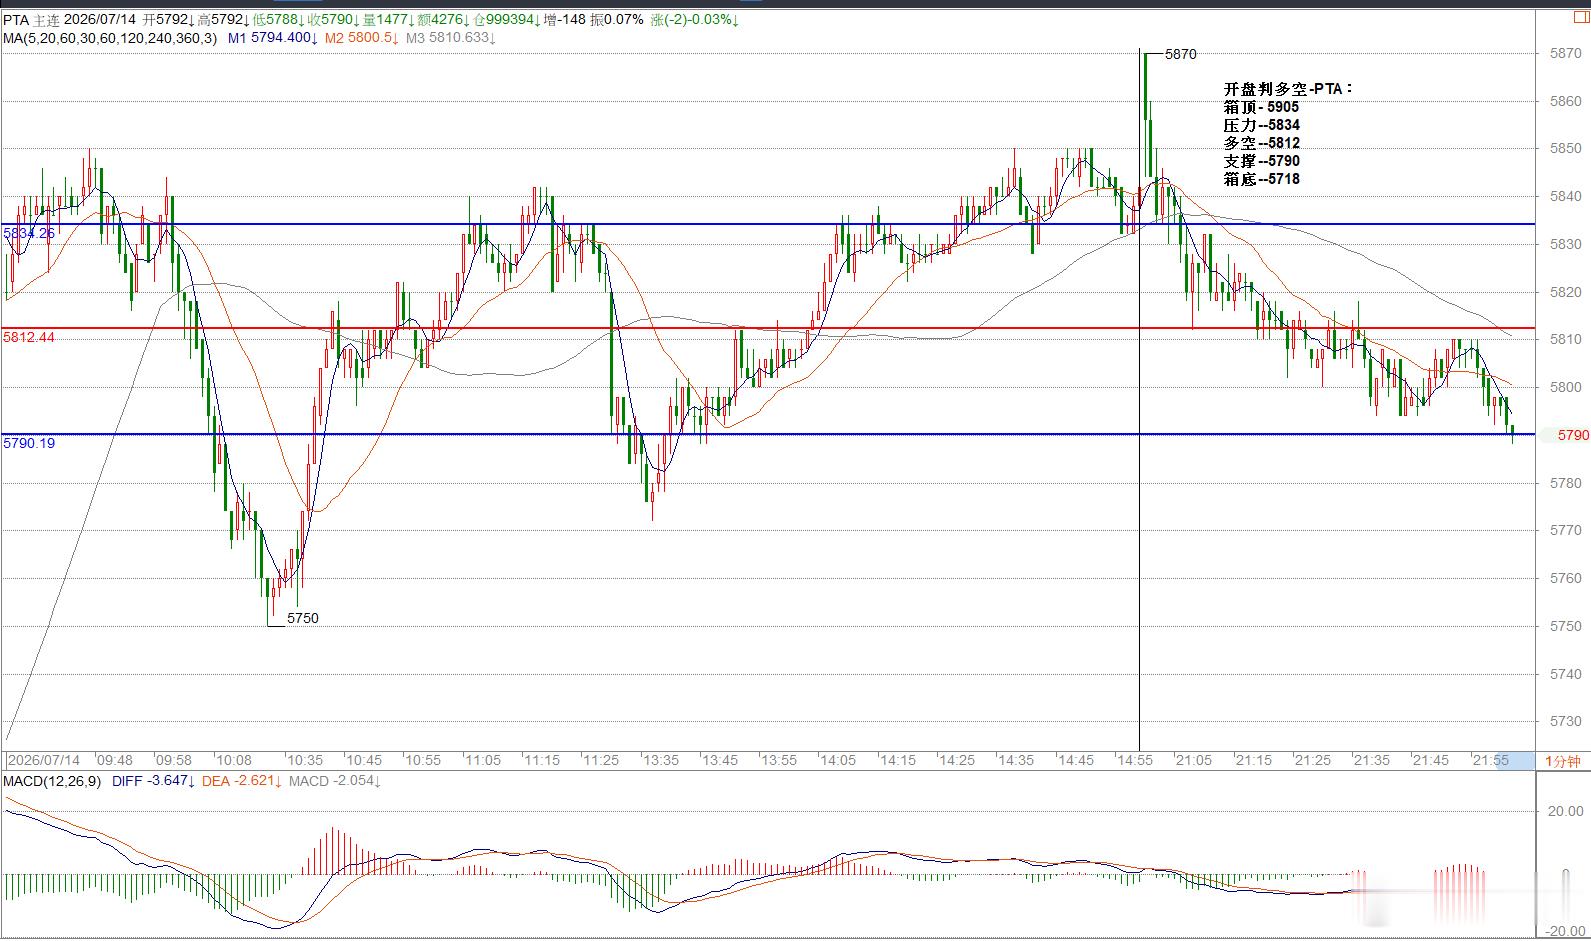Select the MA(5,20,60...) indicator parameters label

[x=109, y=38]
